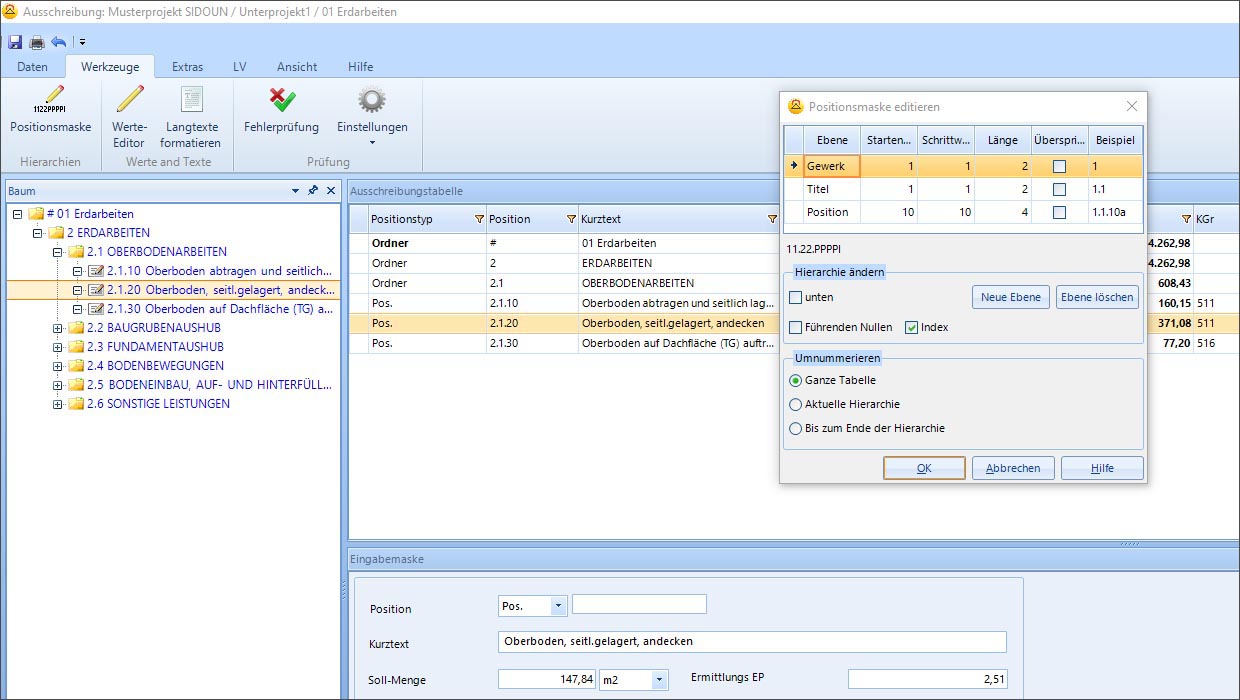Expand the 2.2 BAUGRUBENAUSHUB tree folder
The image size is (1240, 700).
click(x=58, y=328)
